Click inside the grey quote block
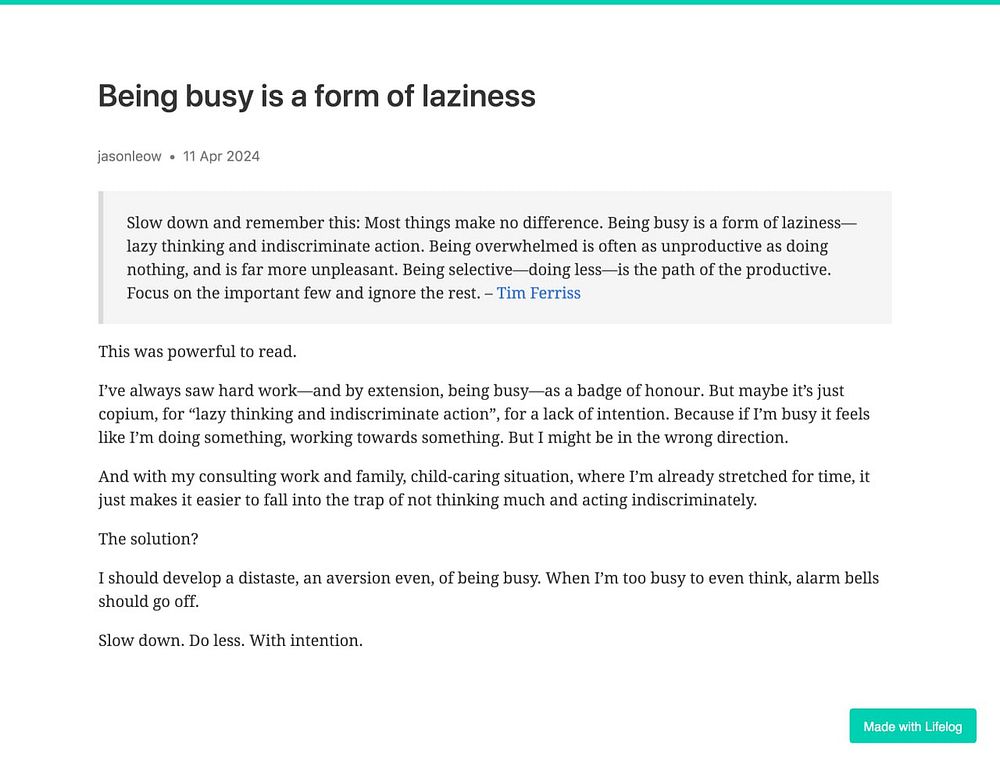The height and width of the screenshot is (763, 1000). pos(495,257)
